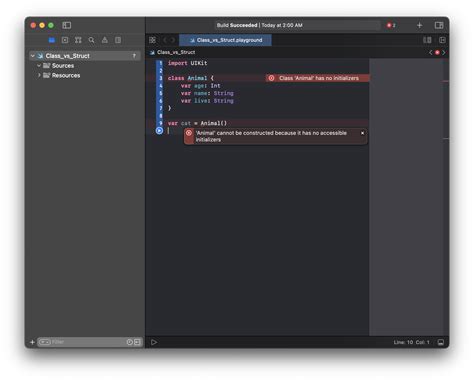
Task: Select Class_vs_Struct in navigator
Action: click(x=67, y=56)
